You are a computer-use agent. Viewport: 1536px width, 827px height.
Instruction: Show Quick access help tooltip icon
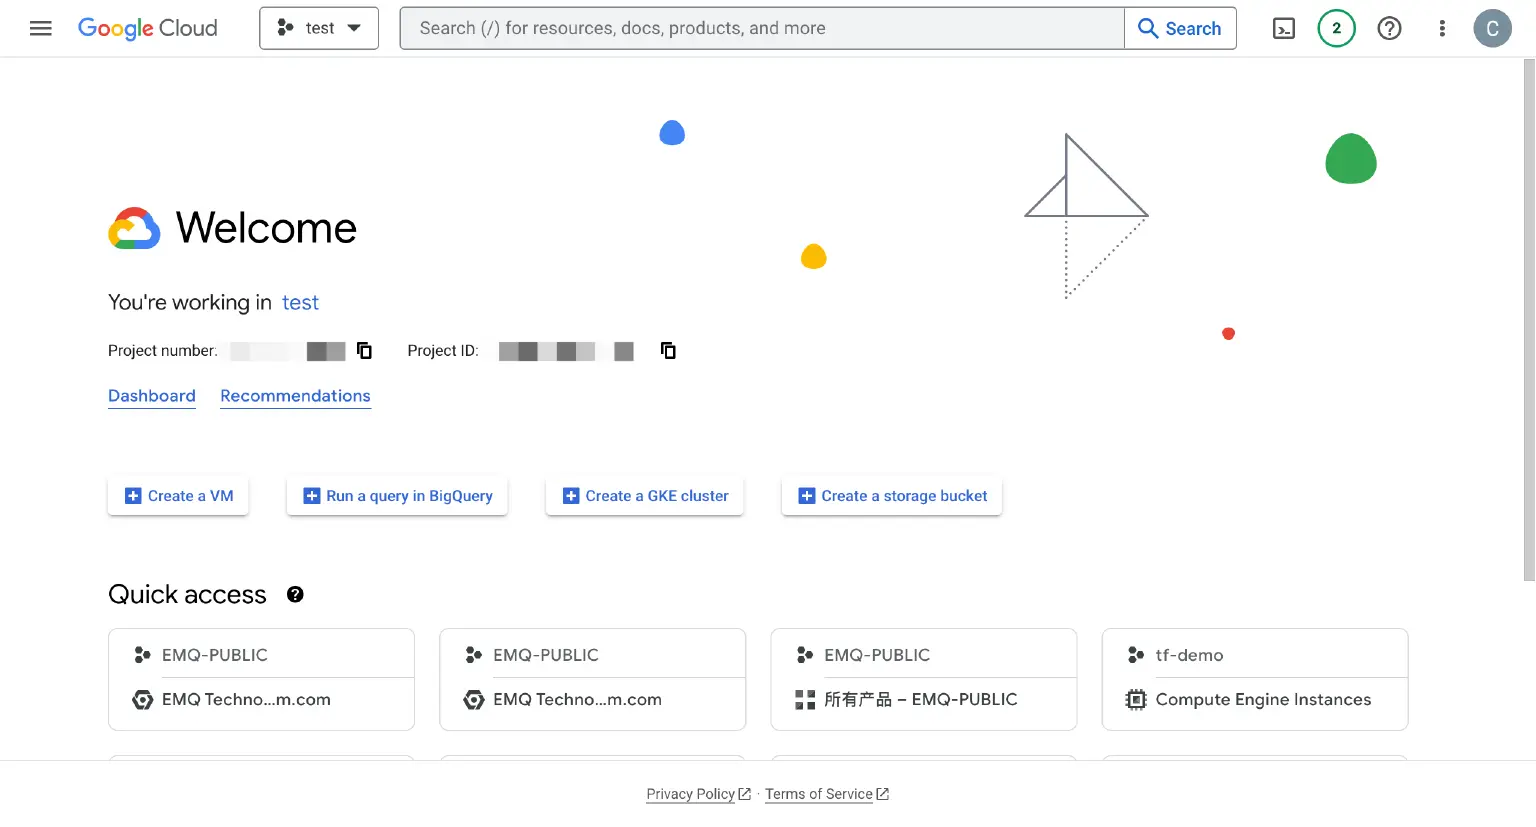pos(295,595)
